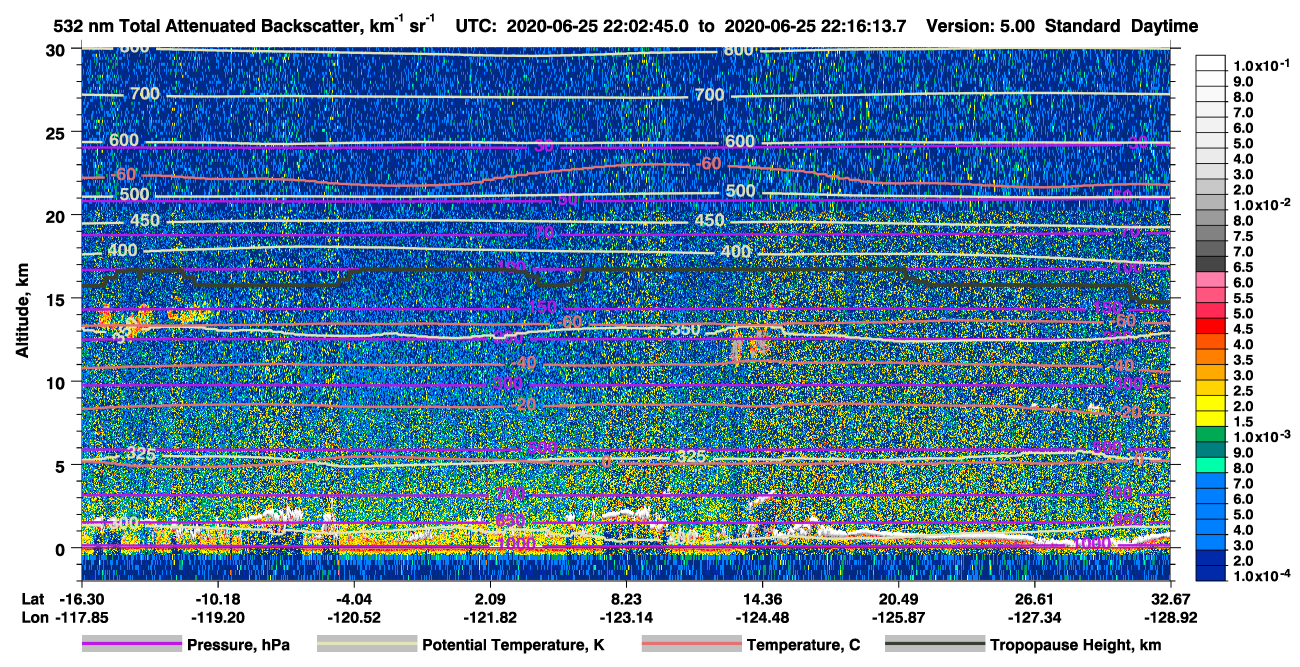Click latitude value '-4.04'
1300x667 pixels.
pos(352,598)
